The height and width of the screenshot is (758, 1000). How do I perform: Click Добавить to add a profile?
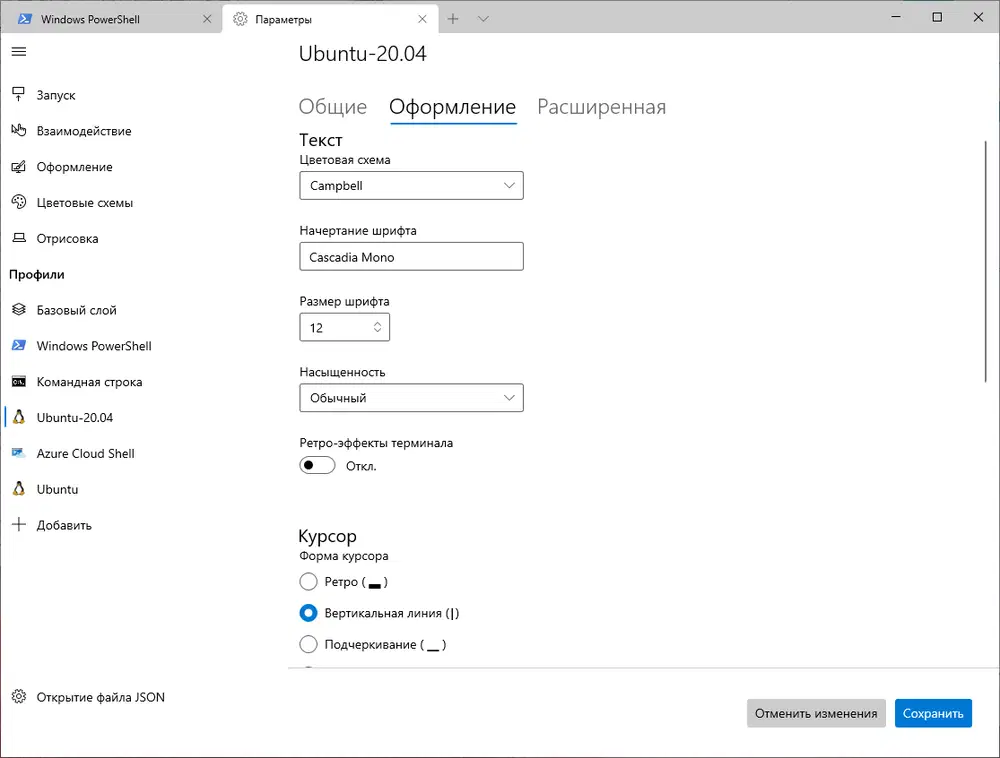click(64, 525)
